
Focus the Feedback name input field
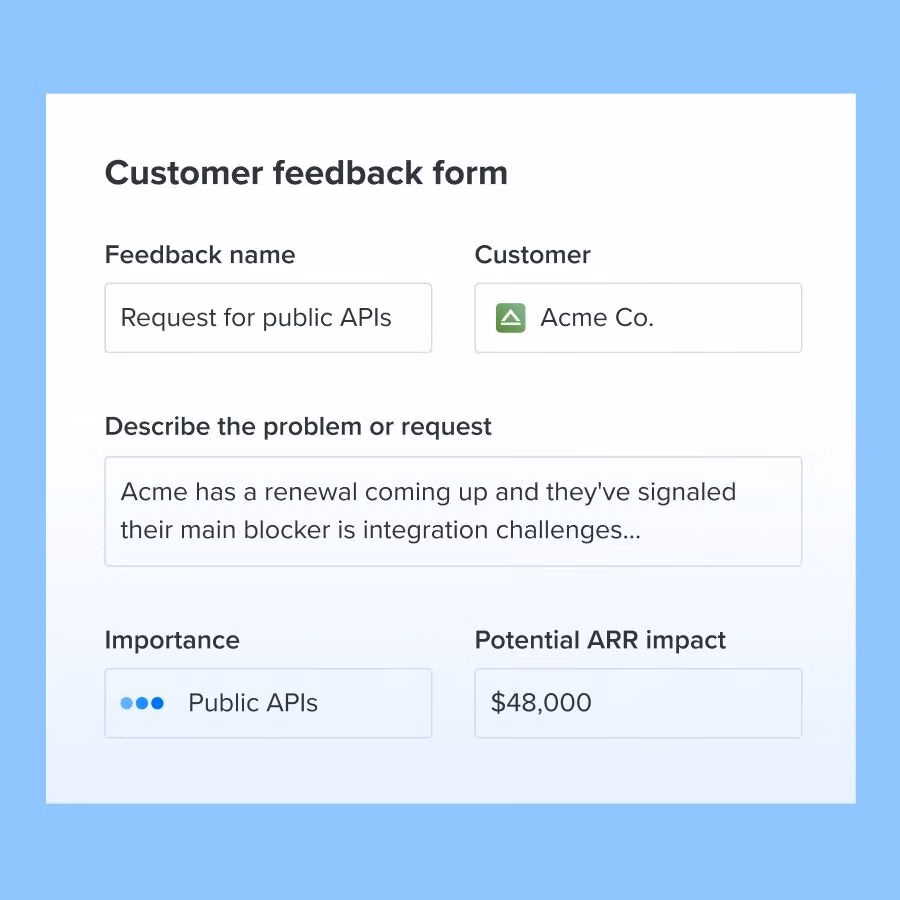pos(268,318)
